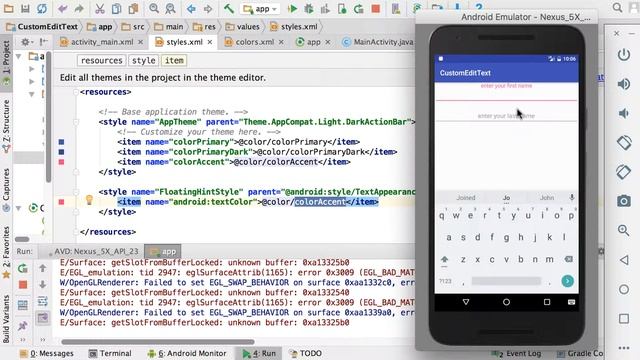Click the Find magnifier icon

[154, 8]
